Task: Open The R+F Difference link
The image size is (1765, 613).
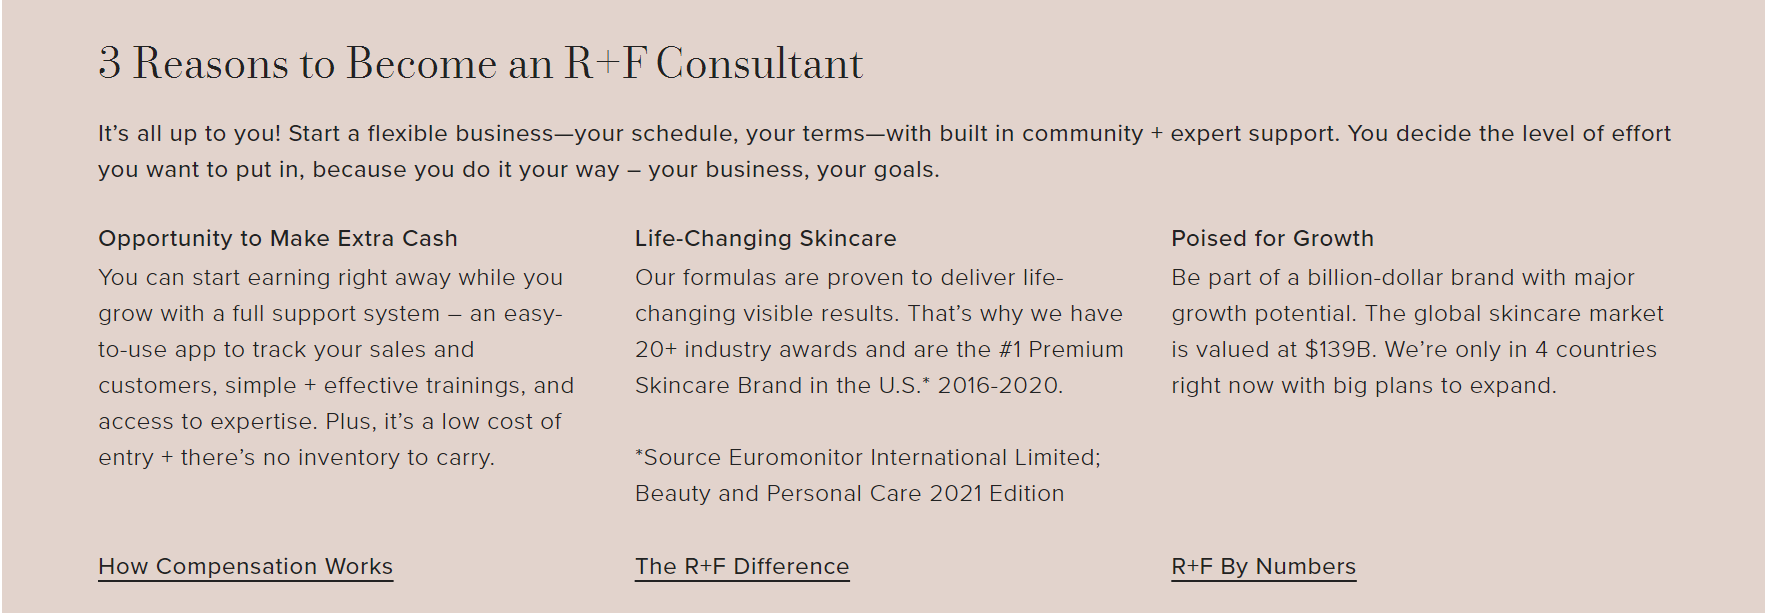Action: (x=742, y=566)
